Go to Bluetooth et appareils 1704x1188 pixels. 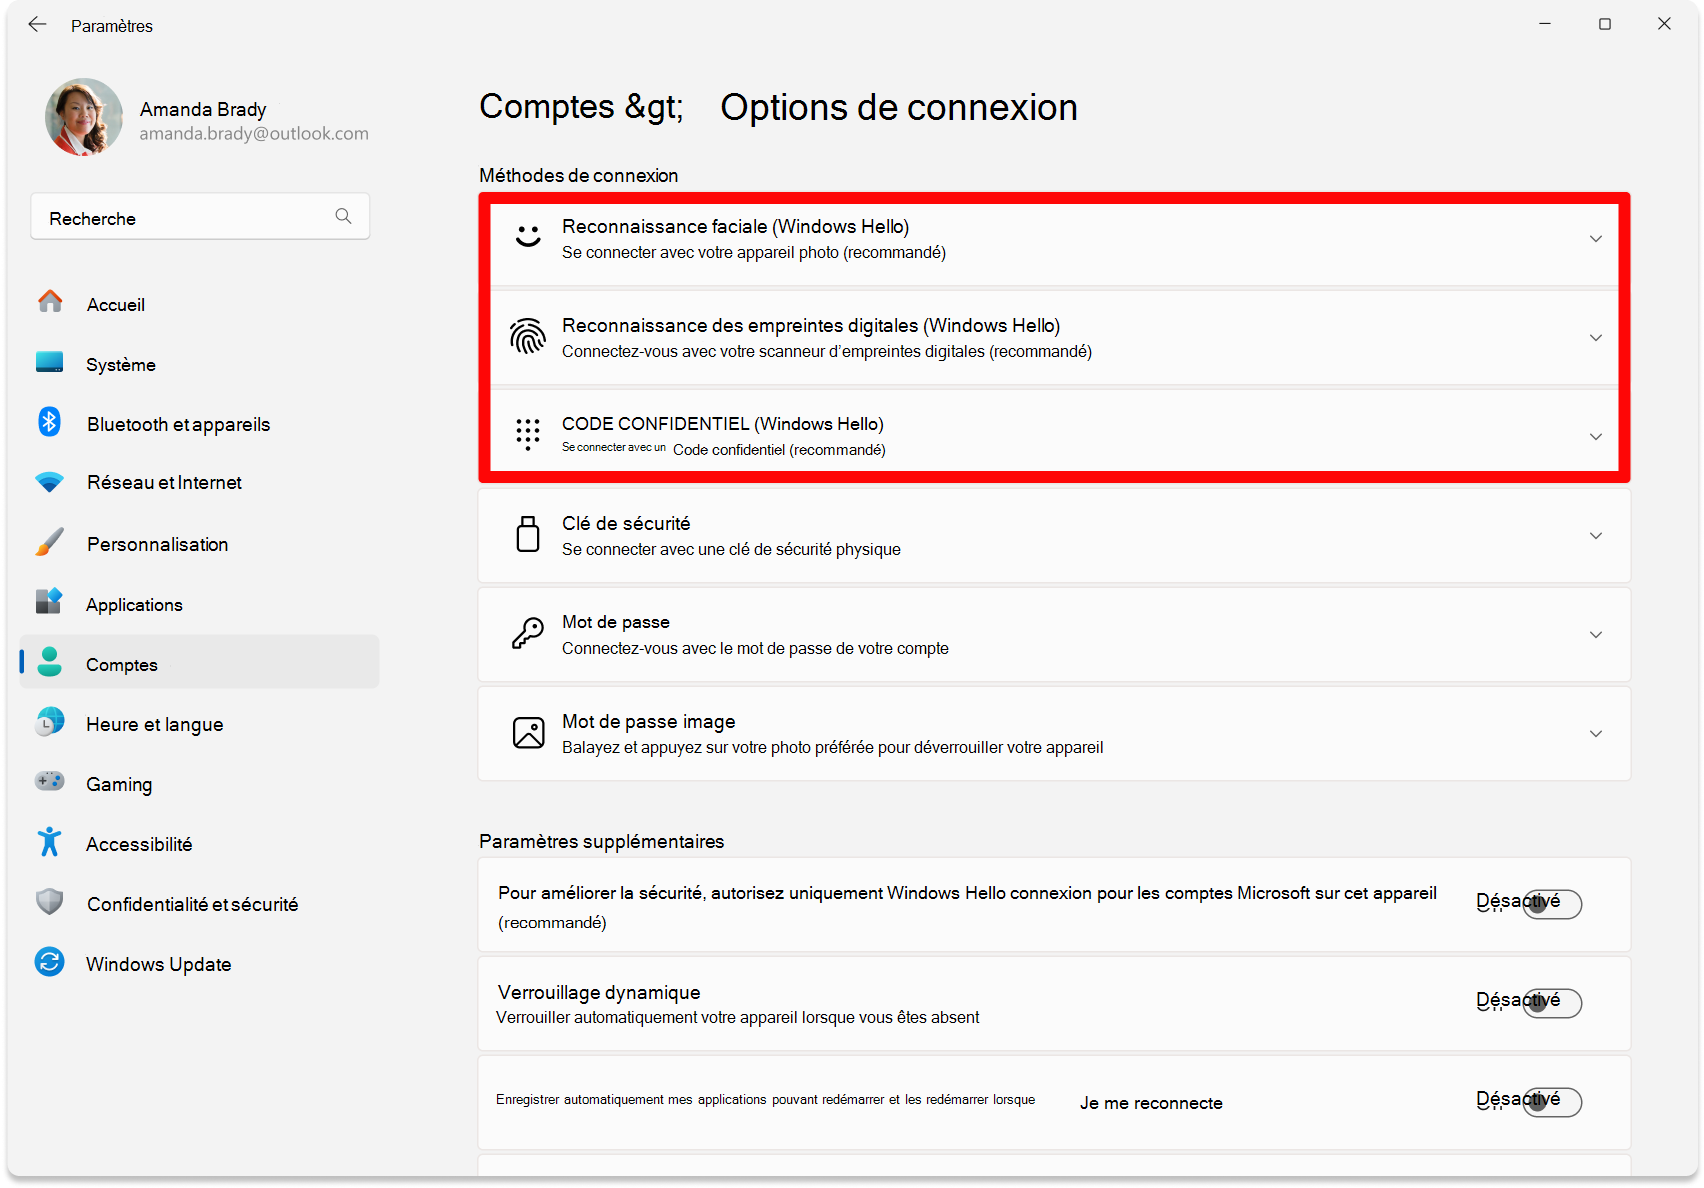coord(200,424)
